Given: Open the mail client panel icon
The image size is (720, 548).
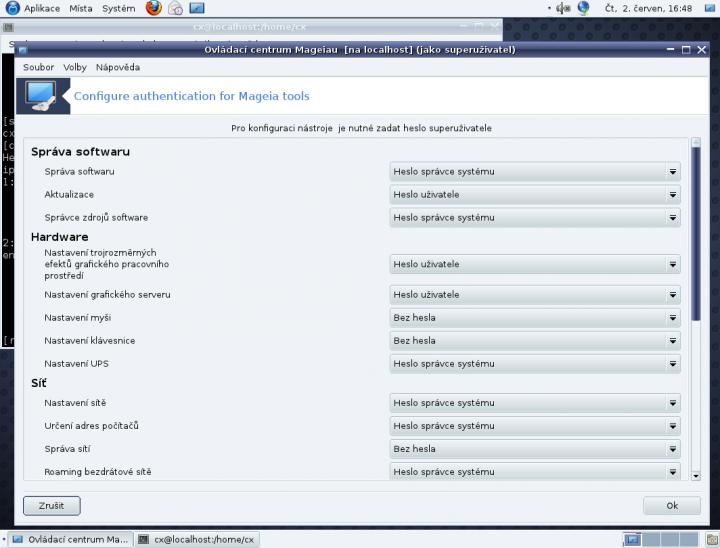Looking at the screenshot, I should tap(175, 8).
